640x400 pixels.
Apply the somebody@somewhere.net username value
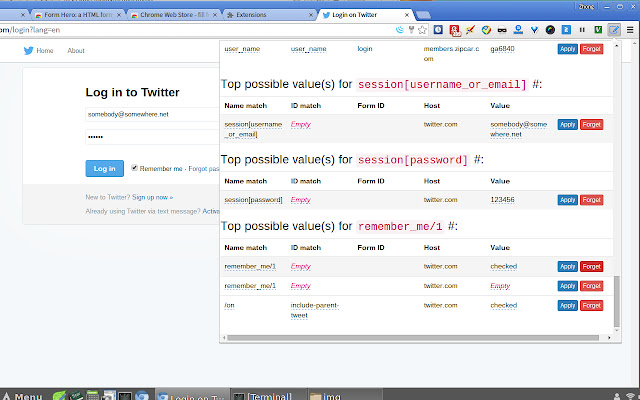[x=567, y=124]
